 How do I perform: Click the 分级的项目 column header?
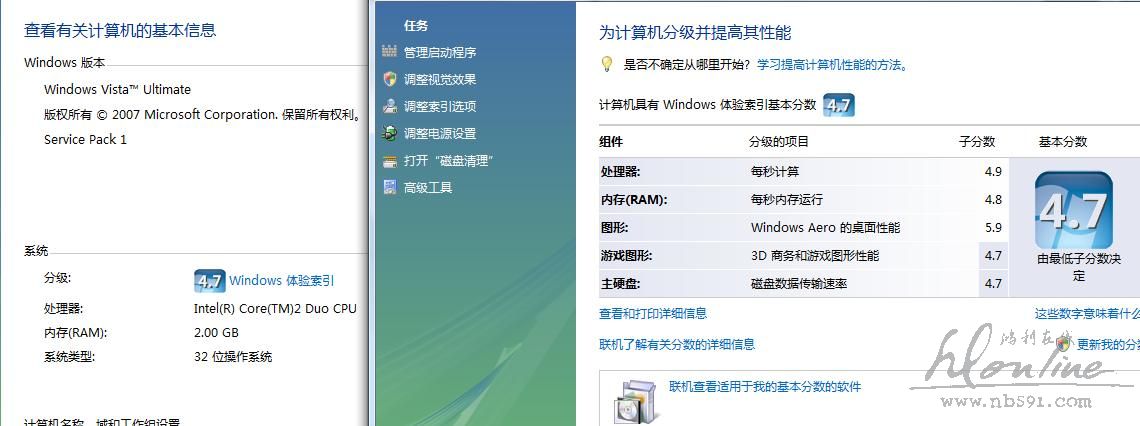tap(779, 142)
